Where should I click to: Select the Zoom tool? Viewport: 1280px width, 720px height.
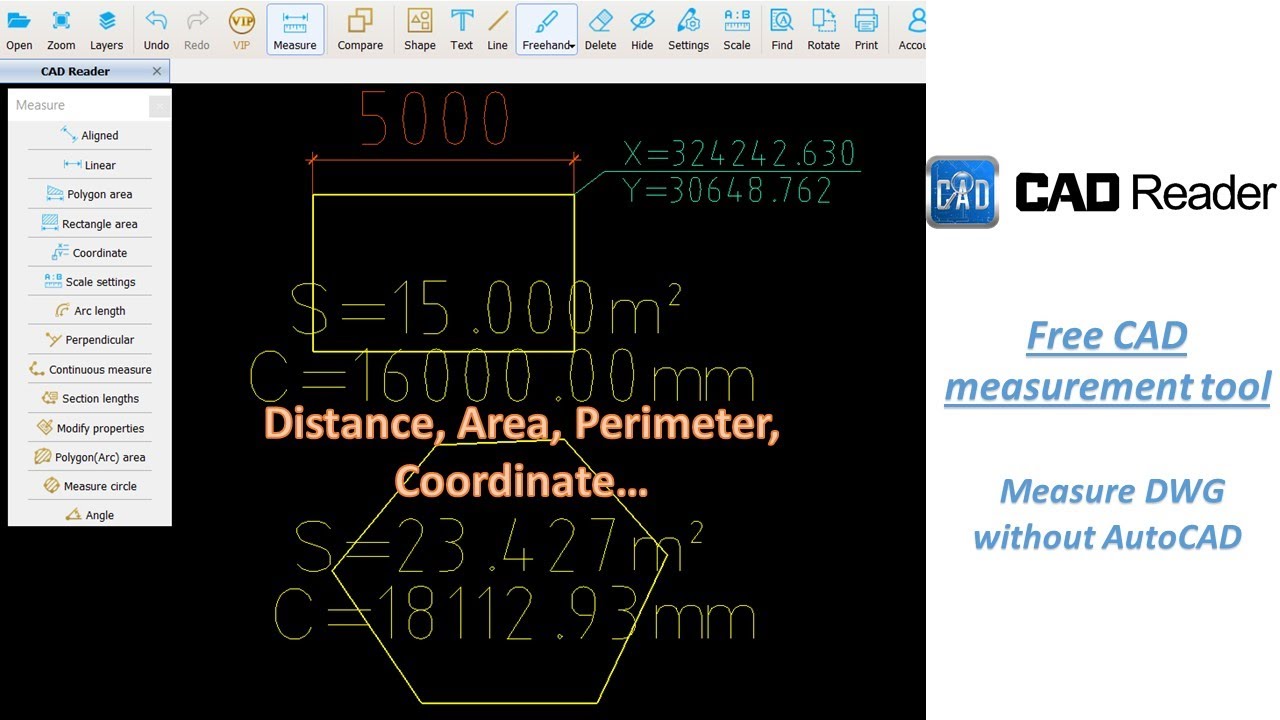coord(61,29)
